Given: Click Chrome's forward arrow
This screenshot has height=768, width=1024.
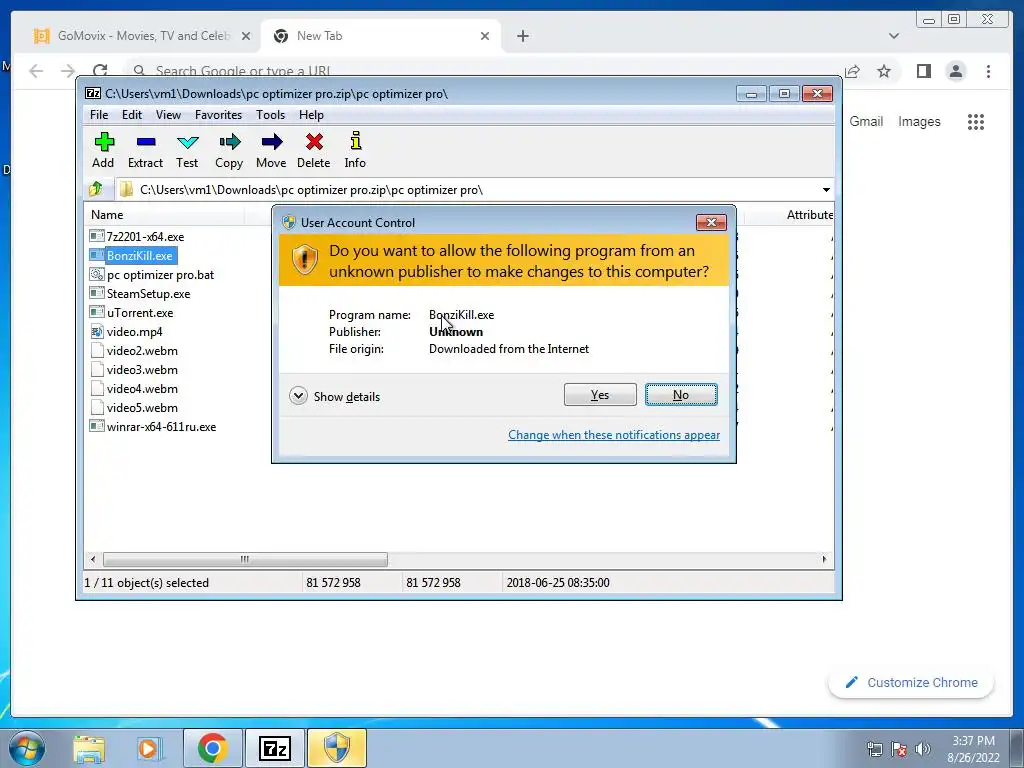Looking at the screenshot, I should tap(68, 71).
